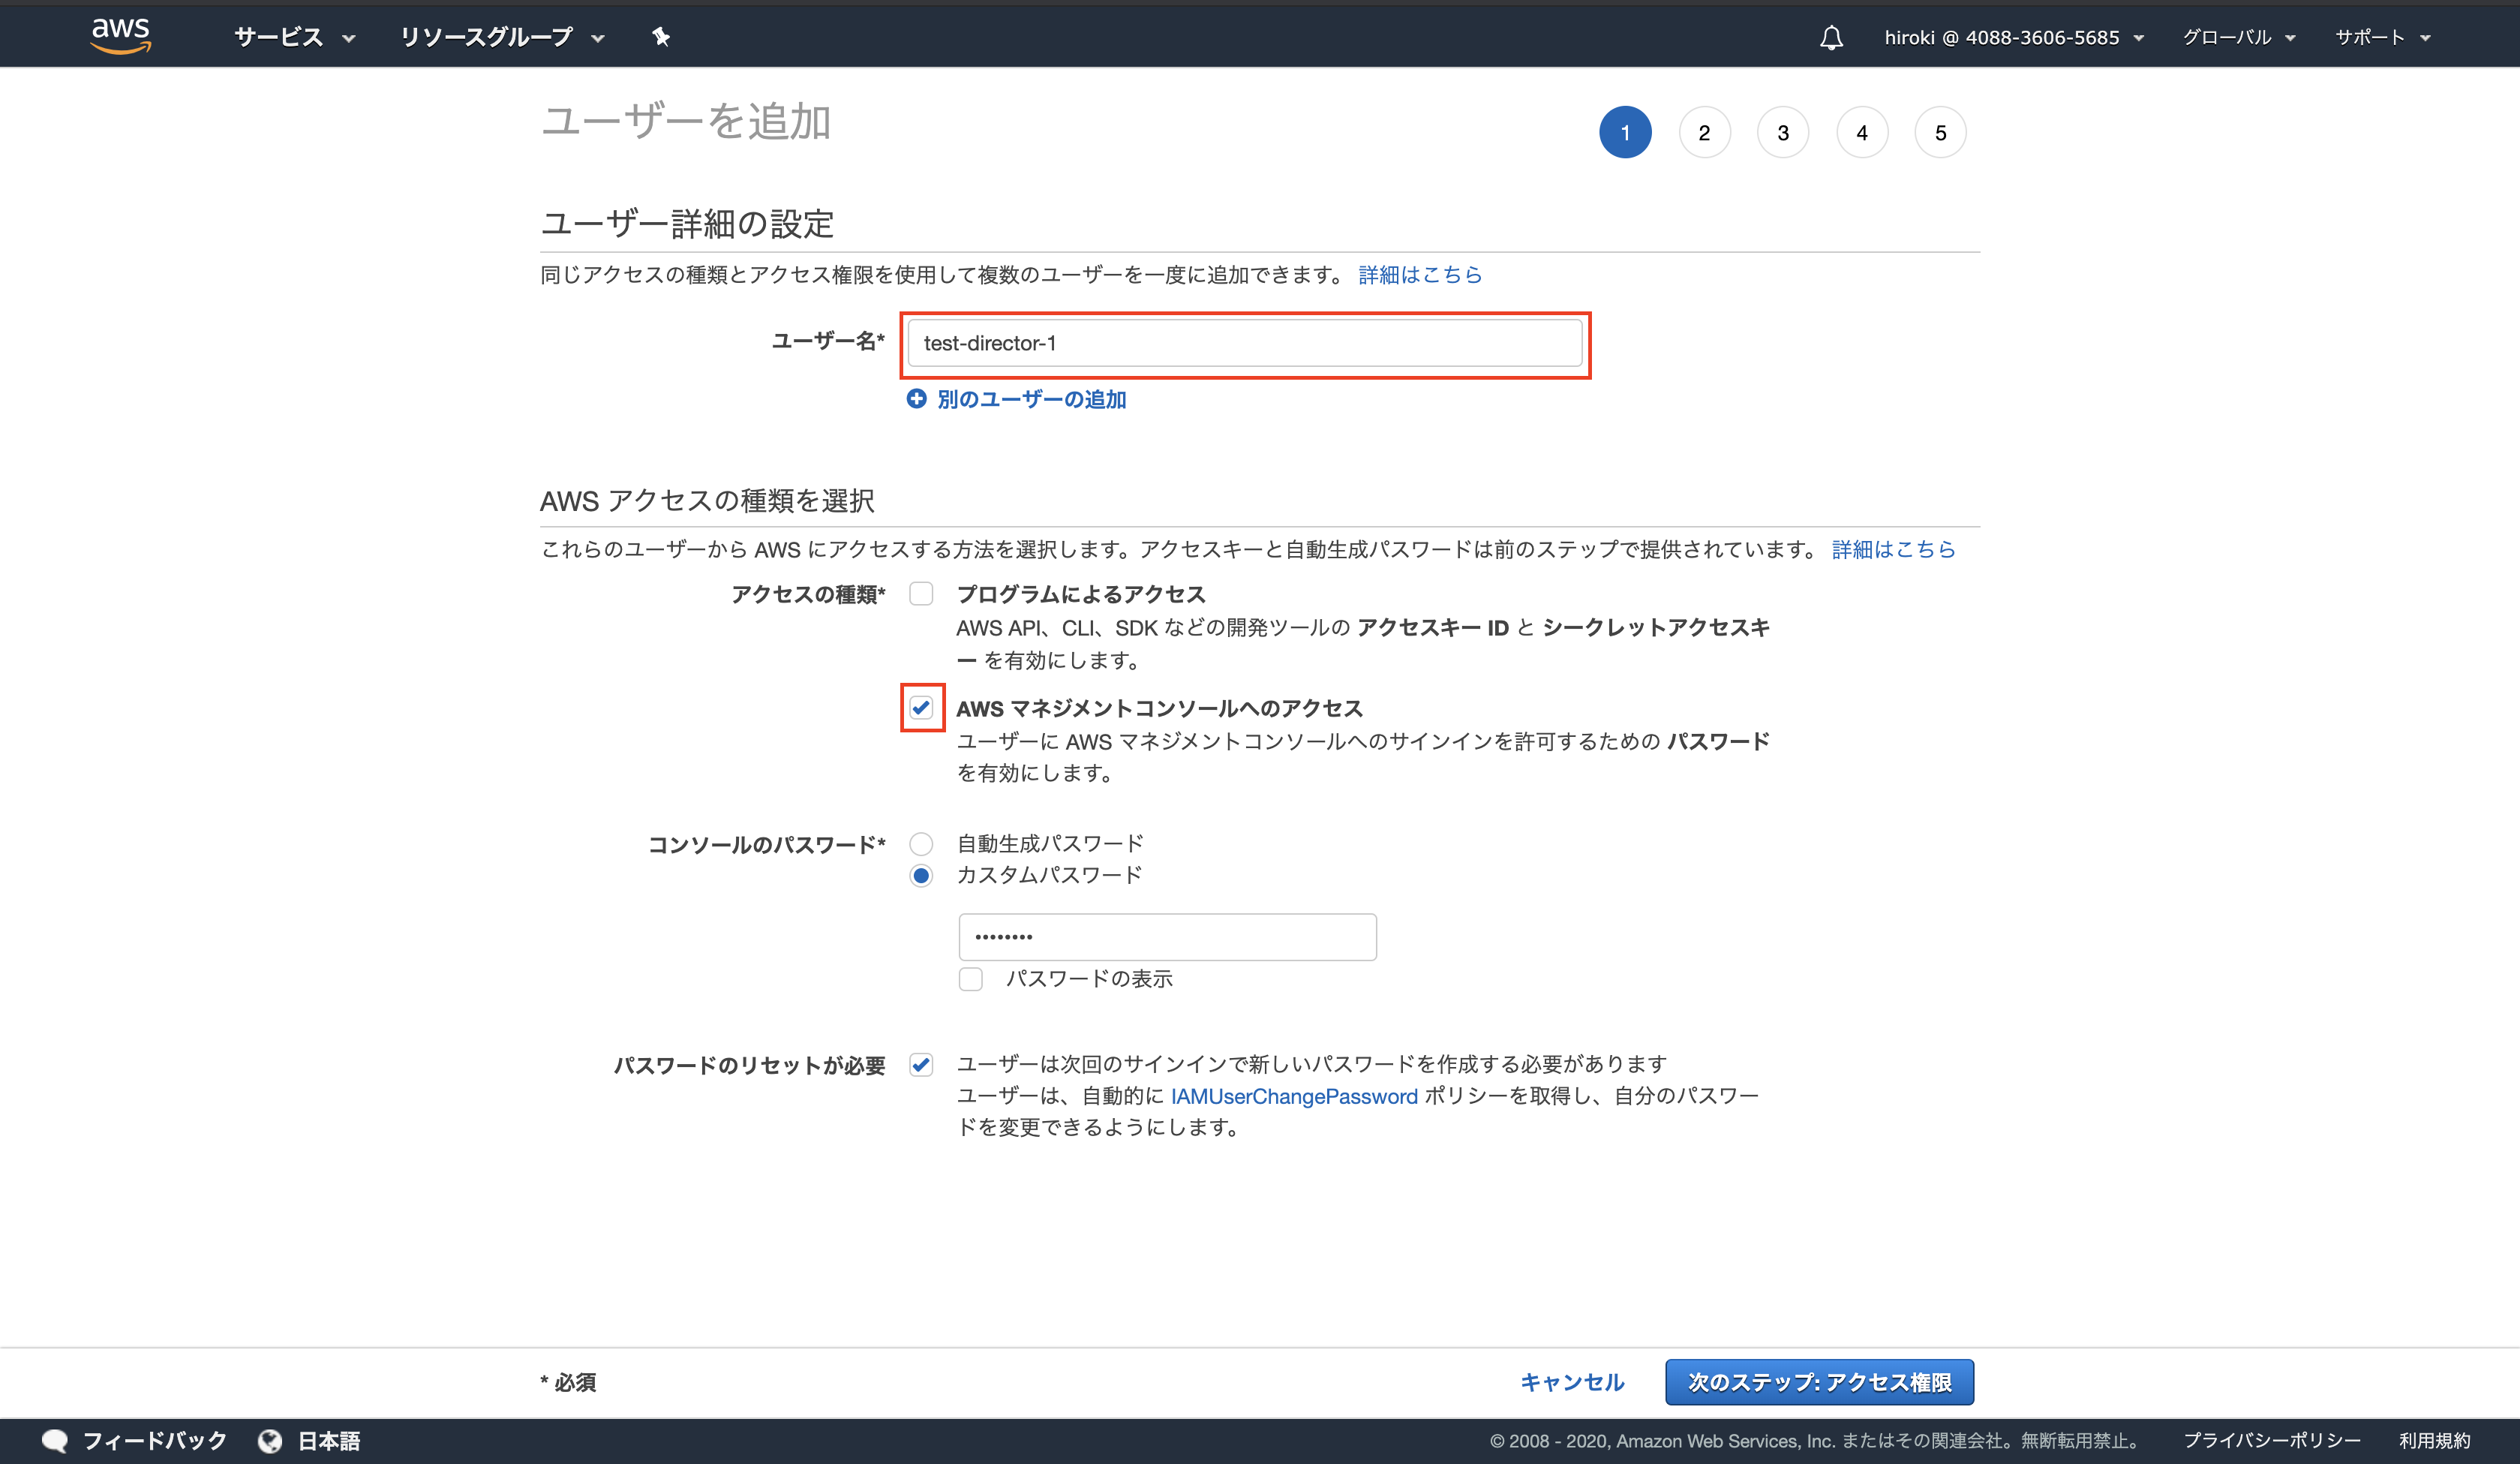Open the サポート dropdown menu
Screen dimensions: 2520x1464
(2382, 37)
